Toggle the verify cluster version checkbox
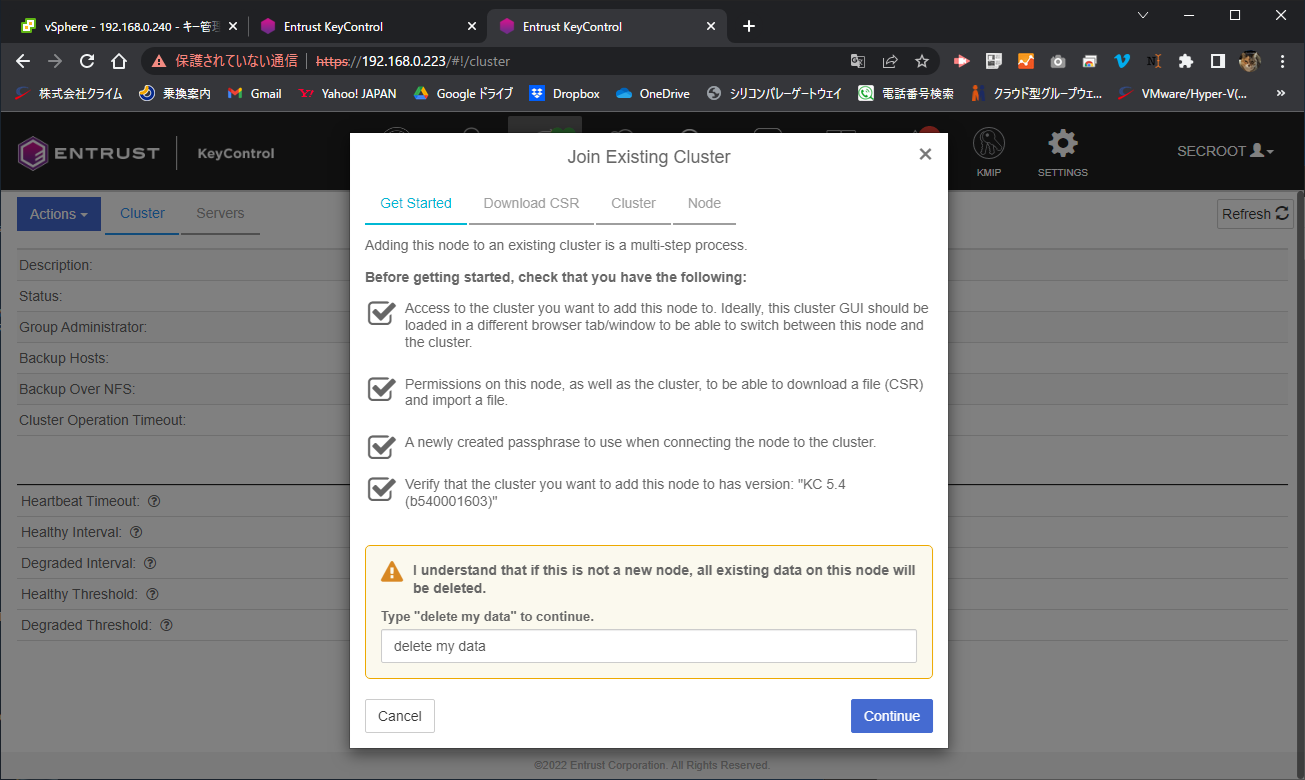 coord(381,488)
